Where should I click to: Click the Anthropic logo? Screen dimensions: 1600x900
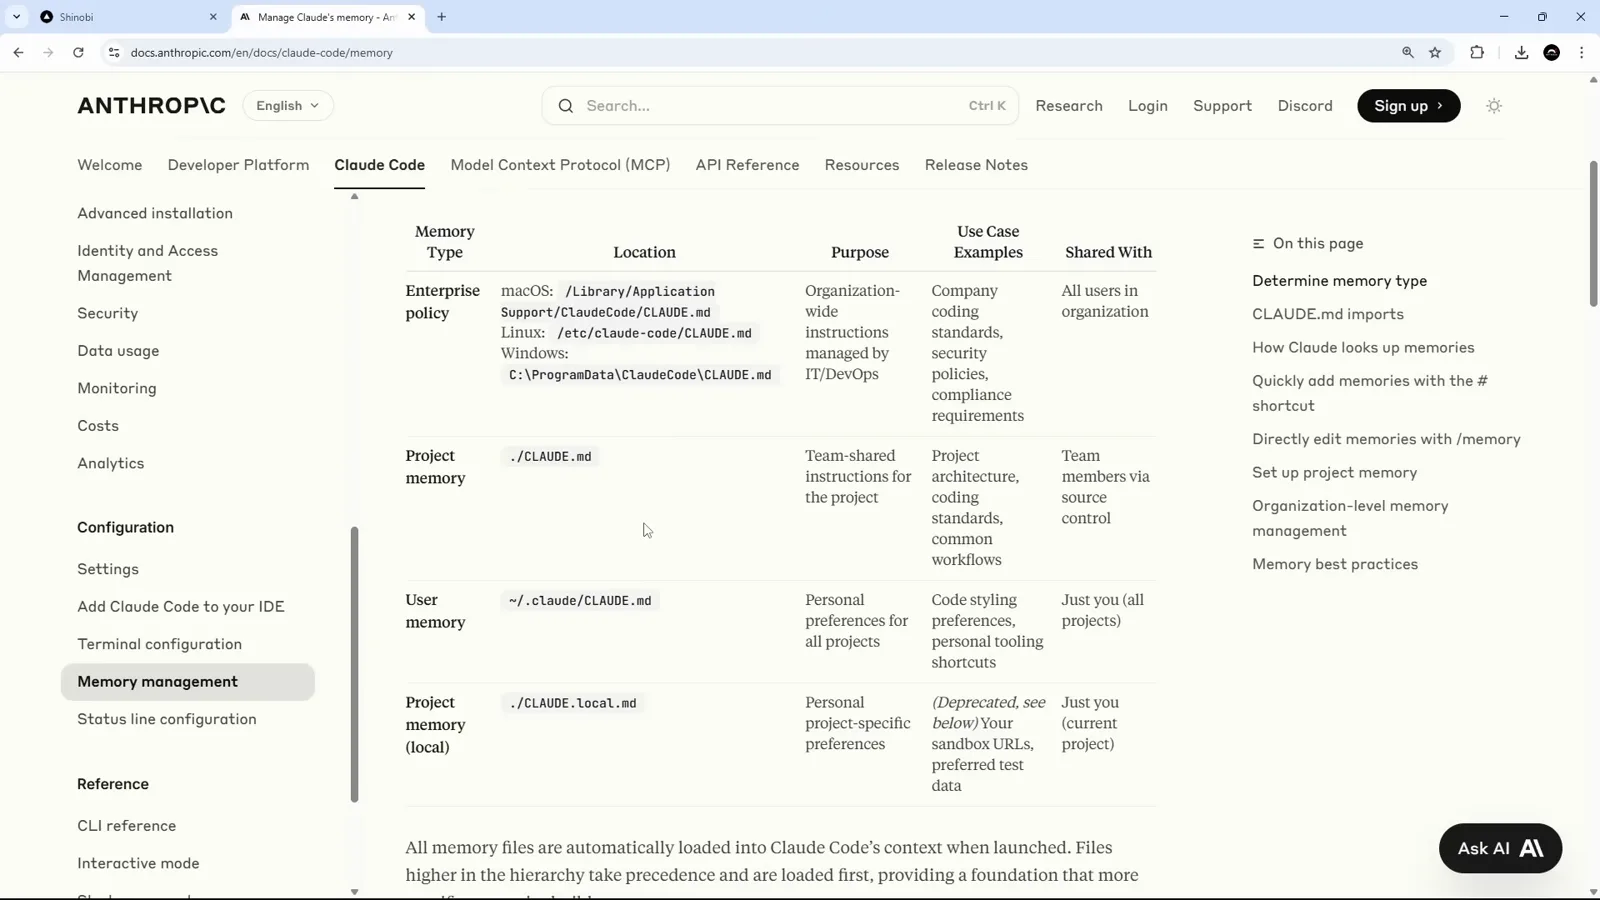coord(151,105)
